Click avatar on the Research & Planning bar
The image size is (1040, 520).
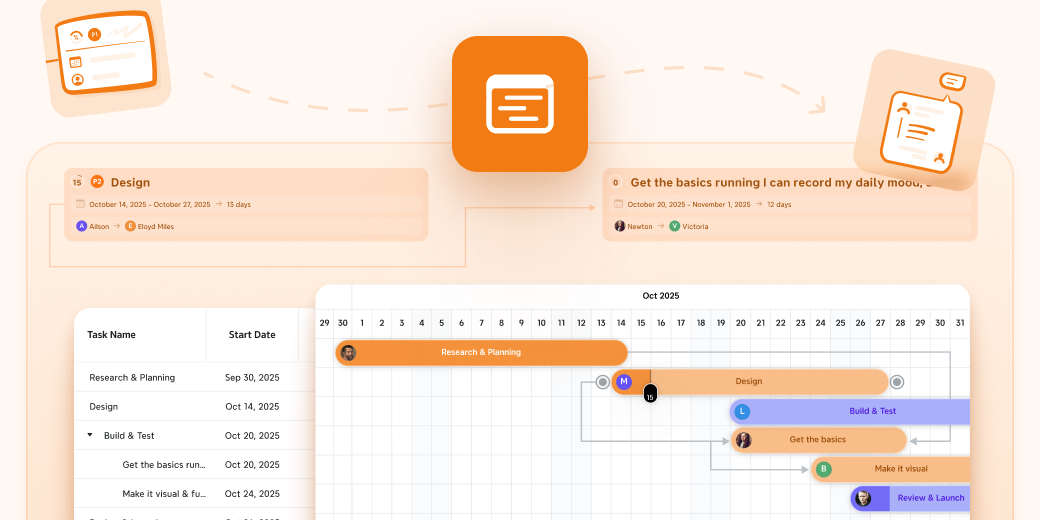[348, 353]
